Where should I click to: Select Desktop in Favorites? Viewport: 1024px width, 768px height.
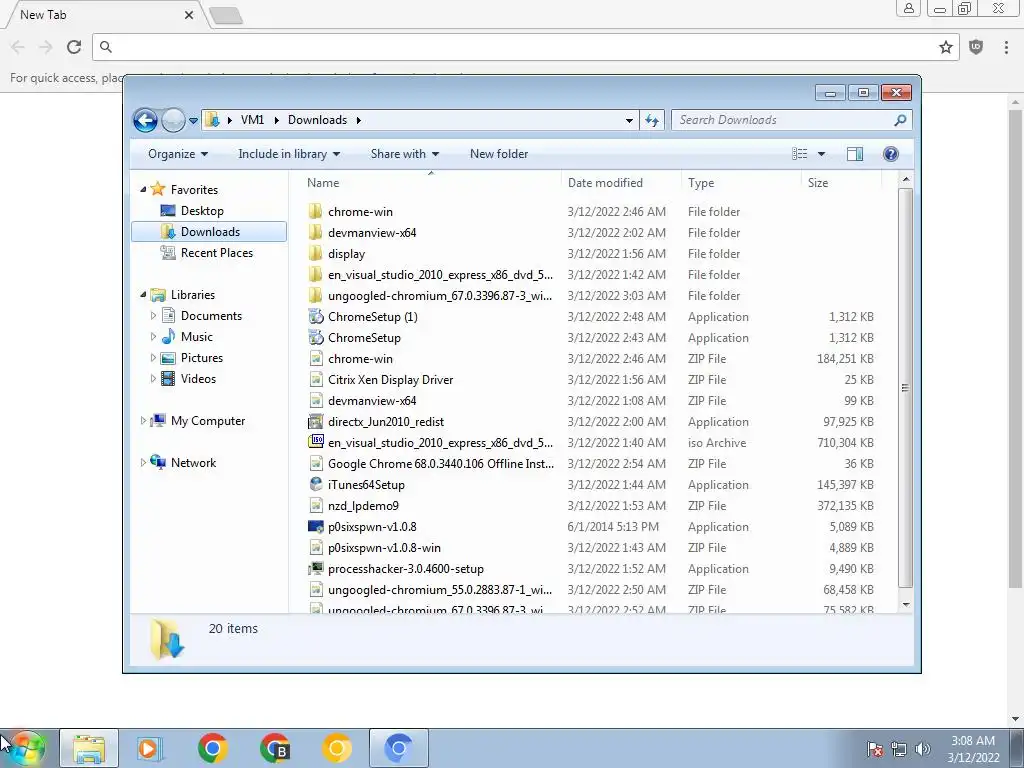[x=202, y=211]
